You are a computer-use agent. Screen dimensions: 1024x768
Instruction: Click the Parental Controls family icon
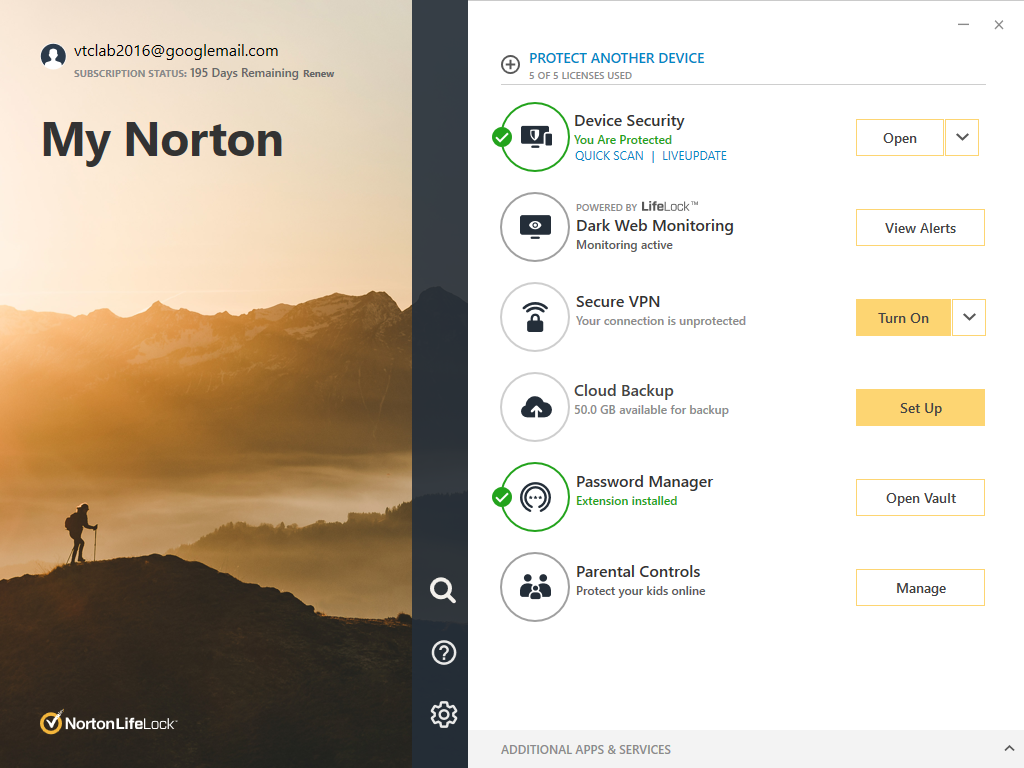pos(535,587)
